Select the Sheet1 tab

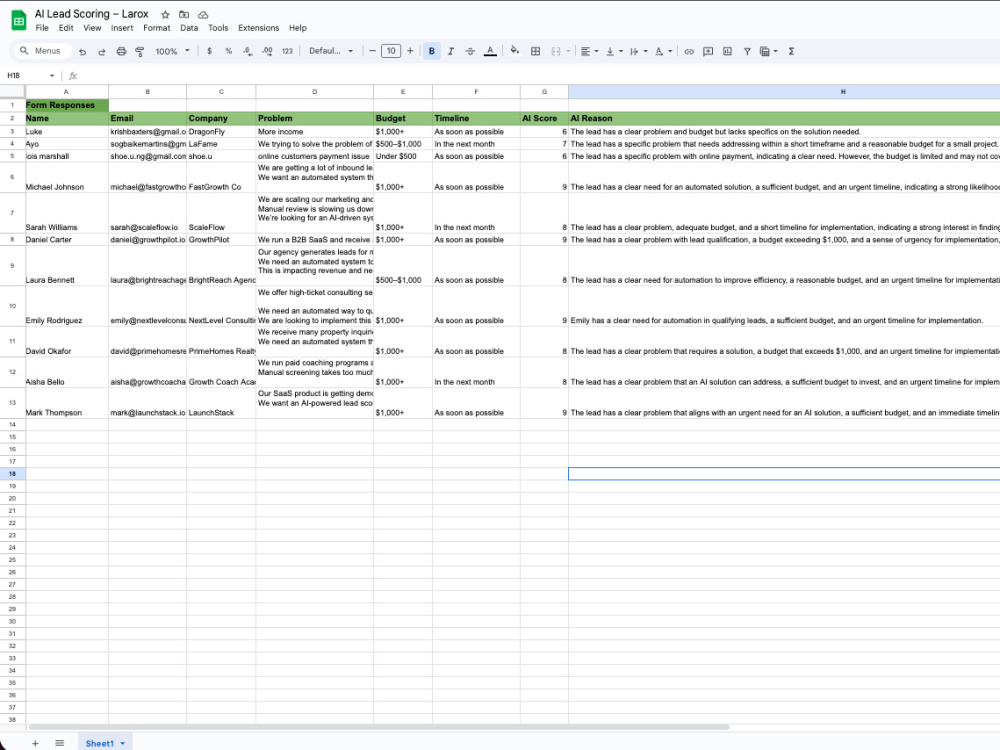click(x=105, y=743)
